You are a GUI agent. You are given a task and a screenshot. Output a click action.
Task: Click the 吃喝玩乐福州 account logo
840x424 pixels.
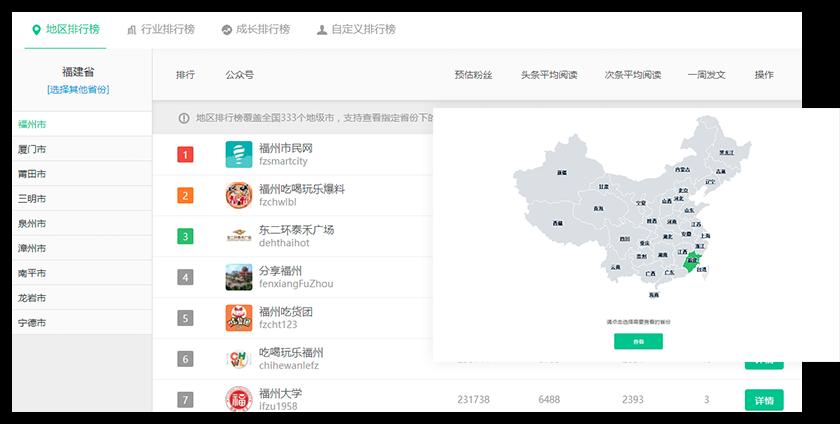pos(239,359)
